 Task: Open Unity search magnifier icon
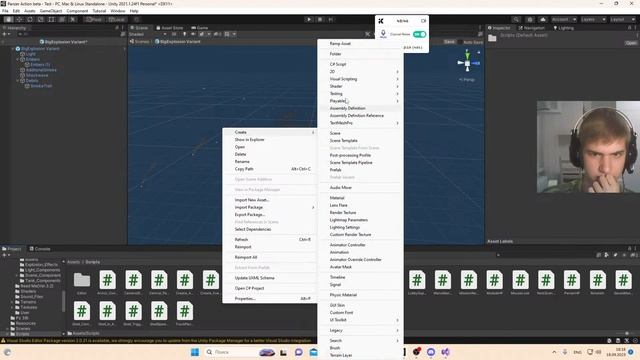point(516,19)
